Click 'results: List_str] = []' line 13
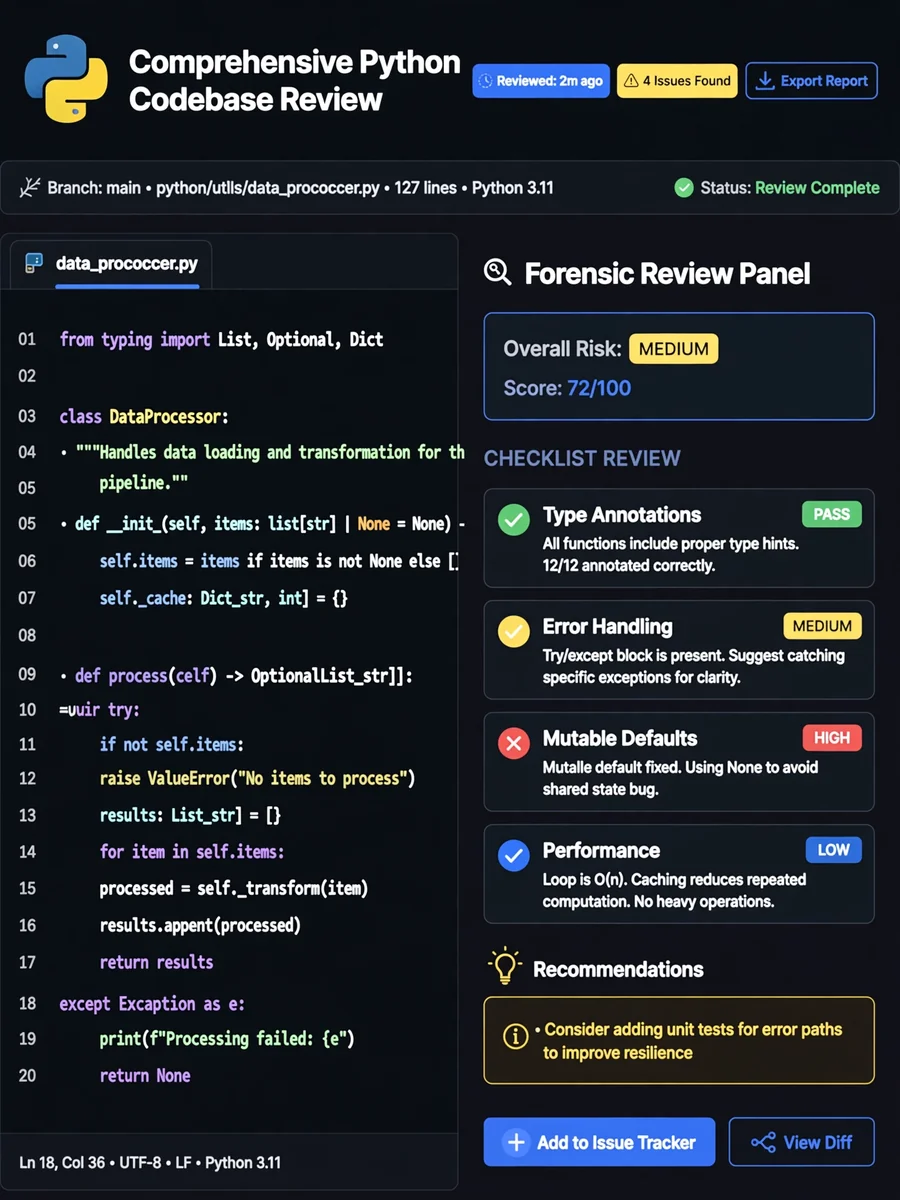 (190, 815)
